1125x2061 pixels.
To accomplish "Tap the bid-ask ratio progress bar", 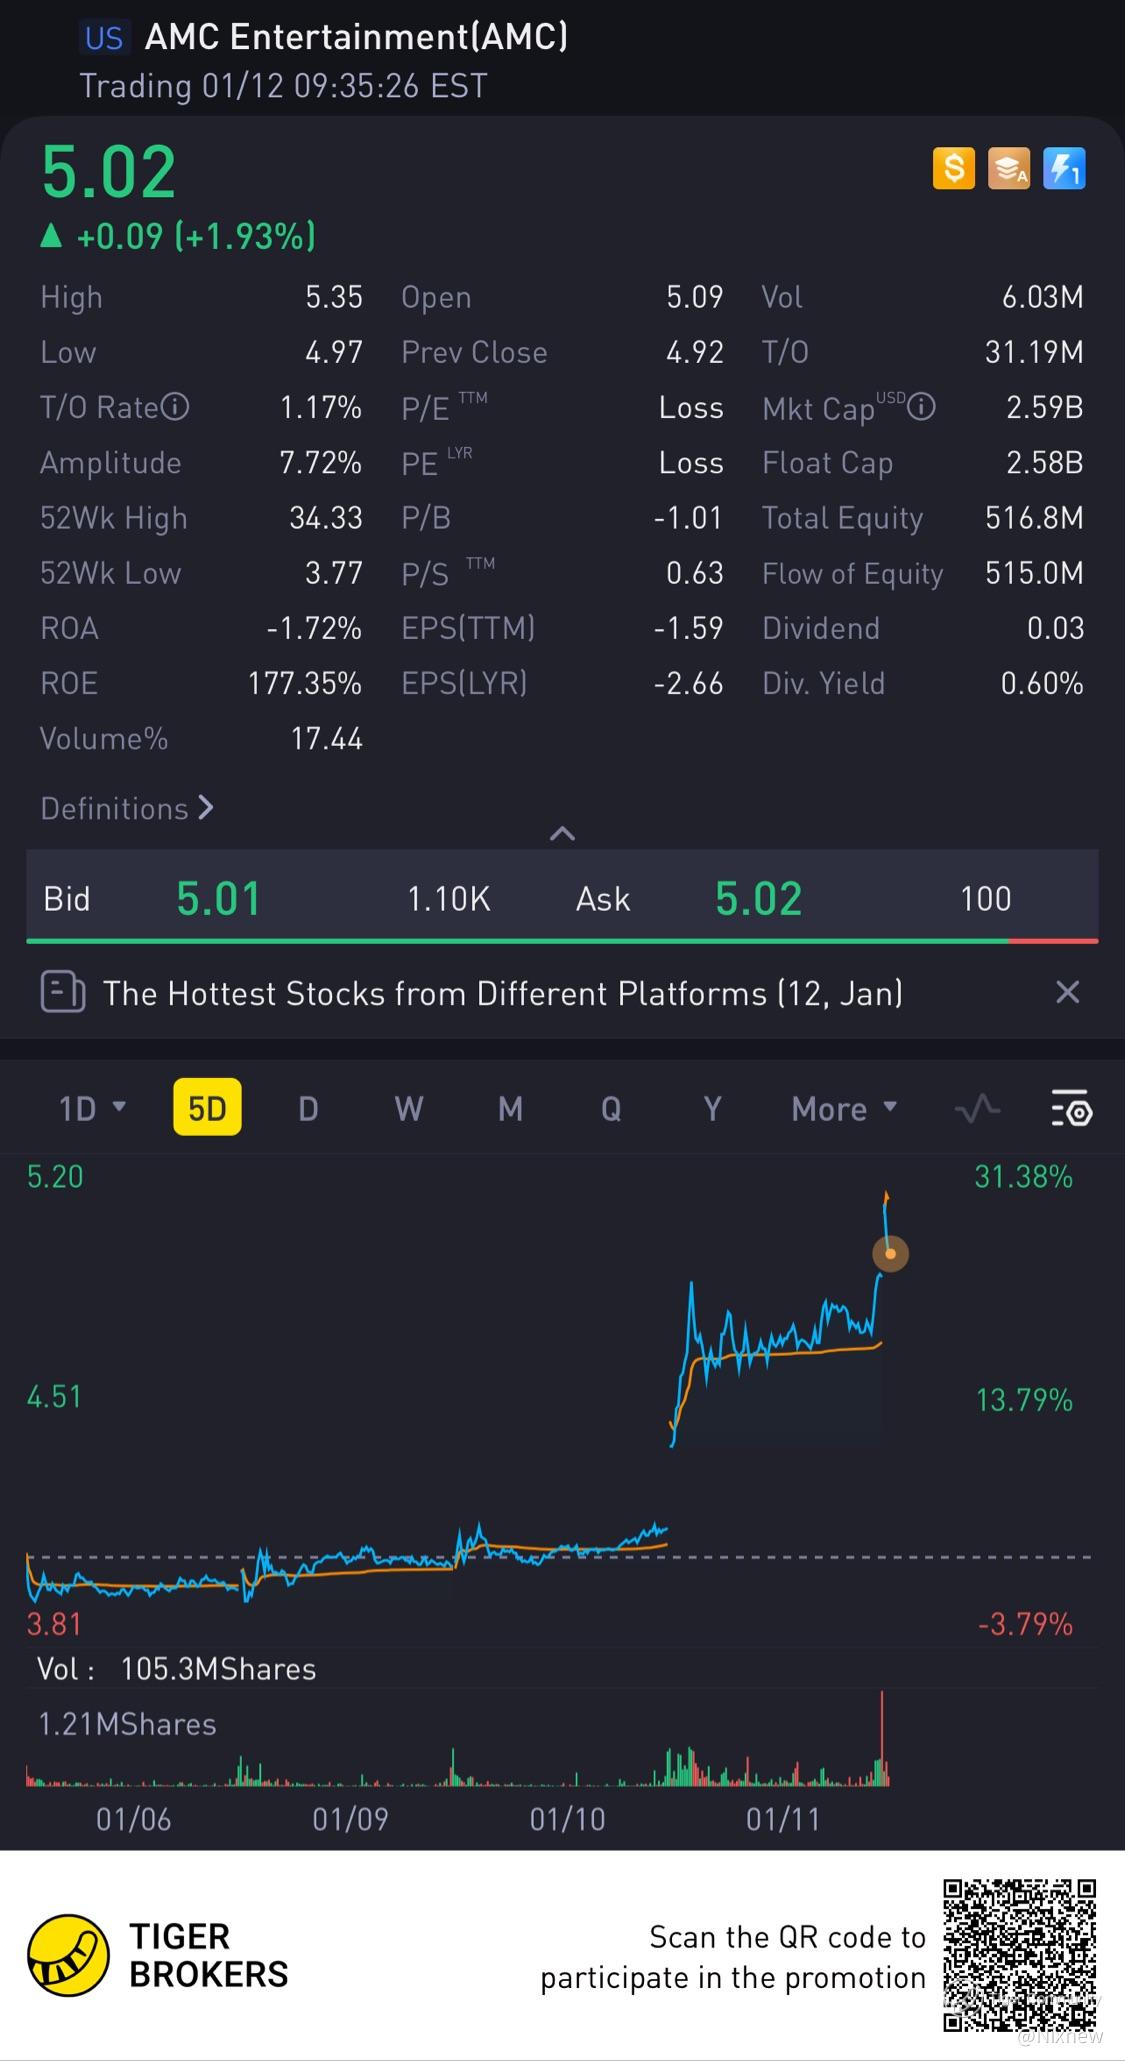I will (562, 941).
